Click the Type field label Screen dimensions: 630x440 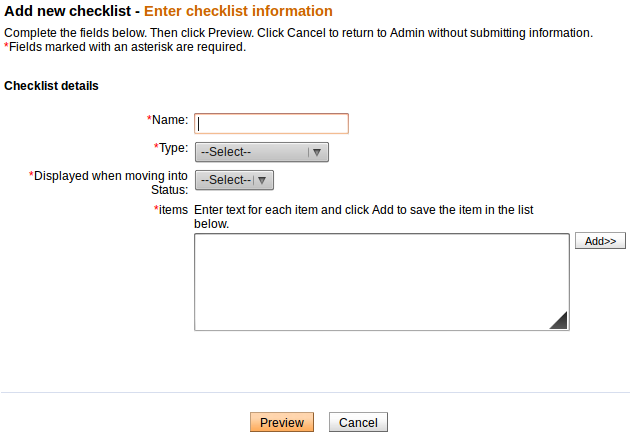172,148
